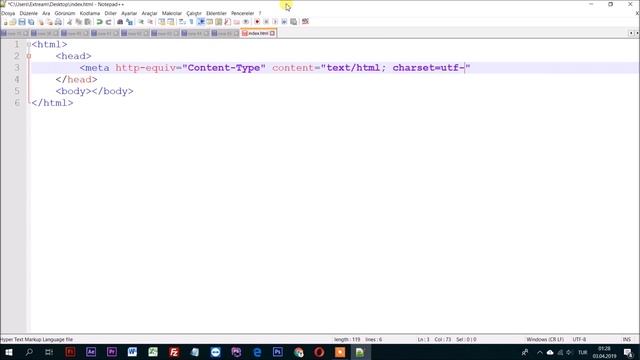The width and height of the screenshot is (640, 360).
Task: Open Find with the binoculars icon
Action: coord(120,22)
